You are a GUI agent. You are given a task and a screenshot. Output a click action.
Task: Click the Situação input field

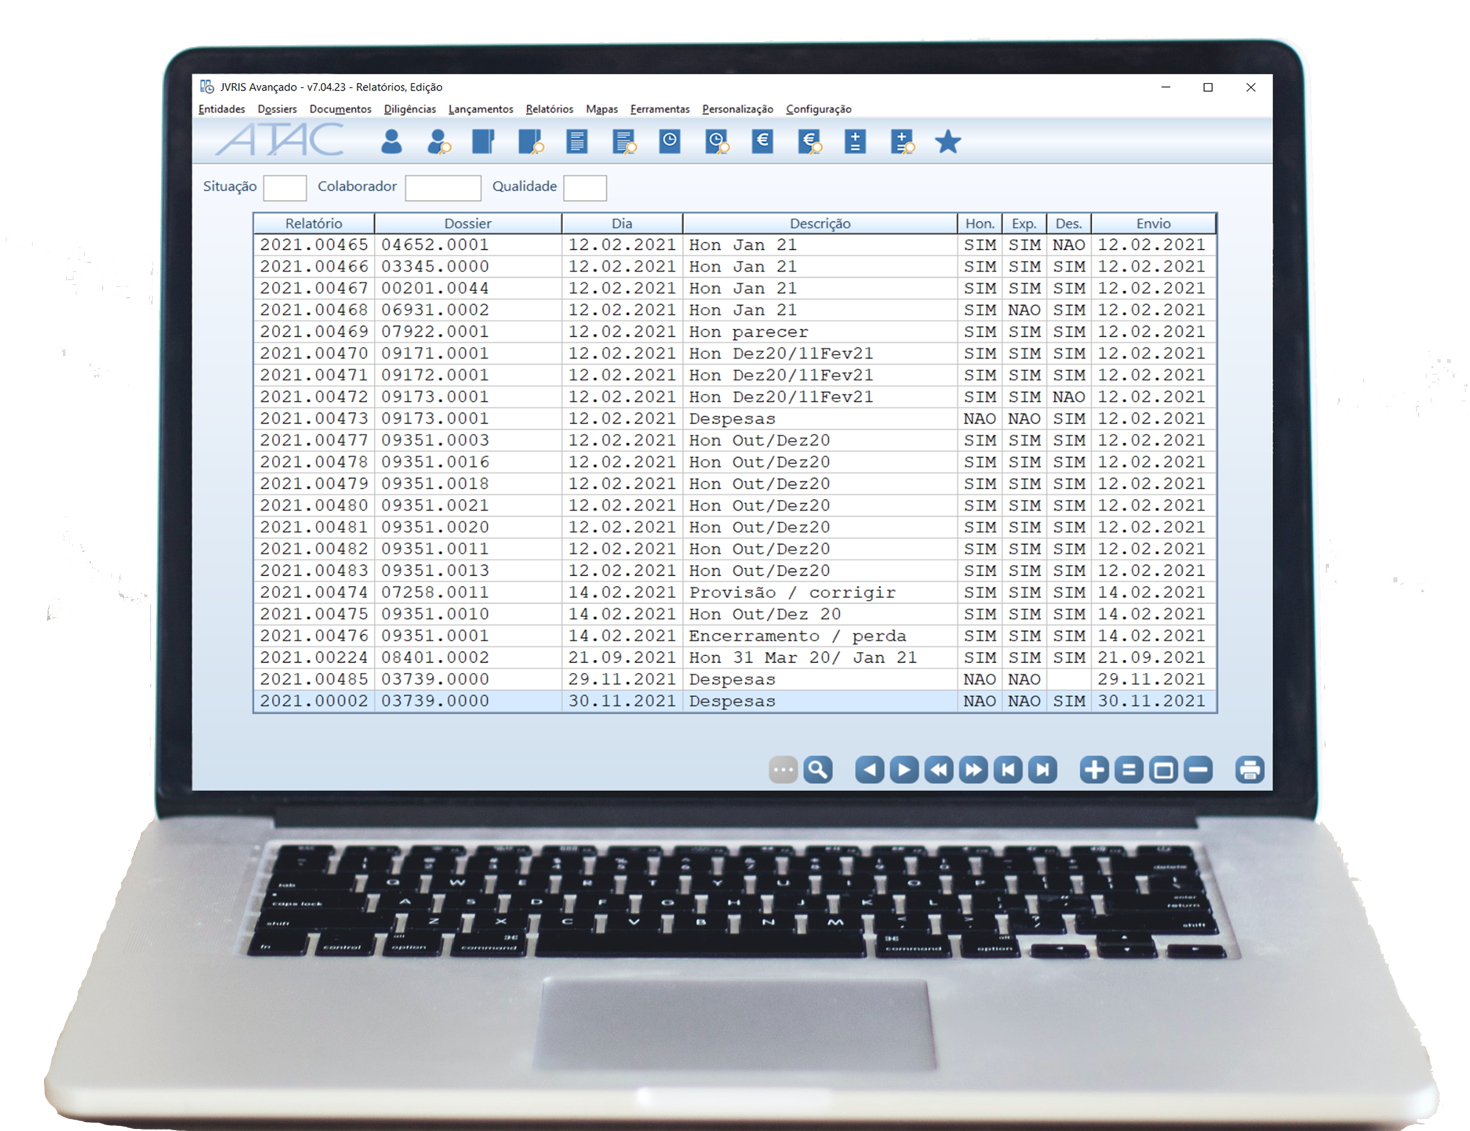(x=285, y=187)
